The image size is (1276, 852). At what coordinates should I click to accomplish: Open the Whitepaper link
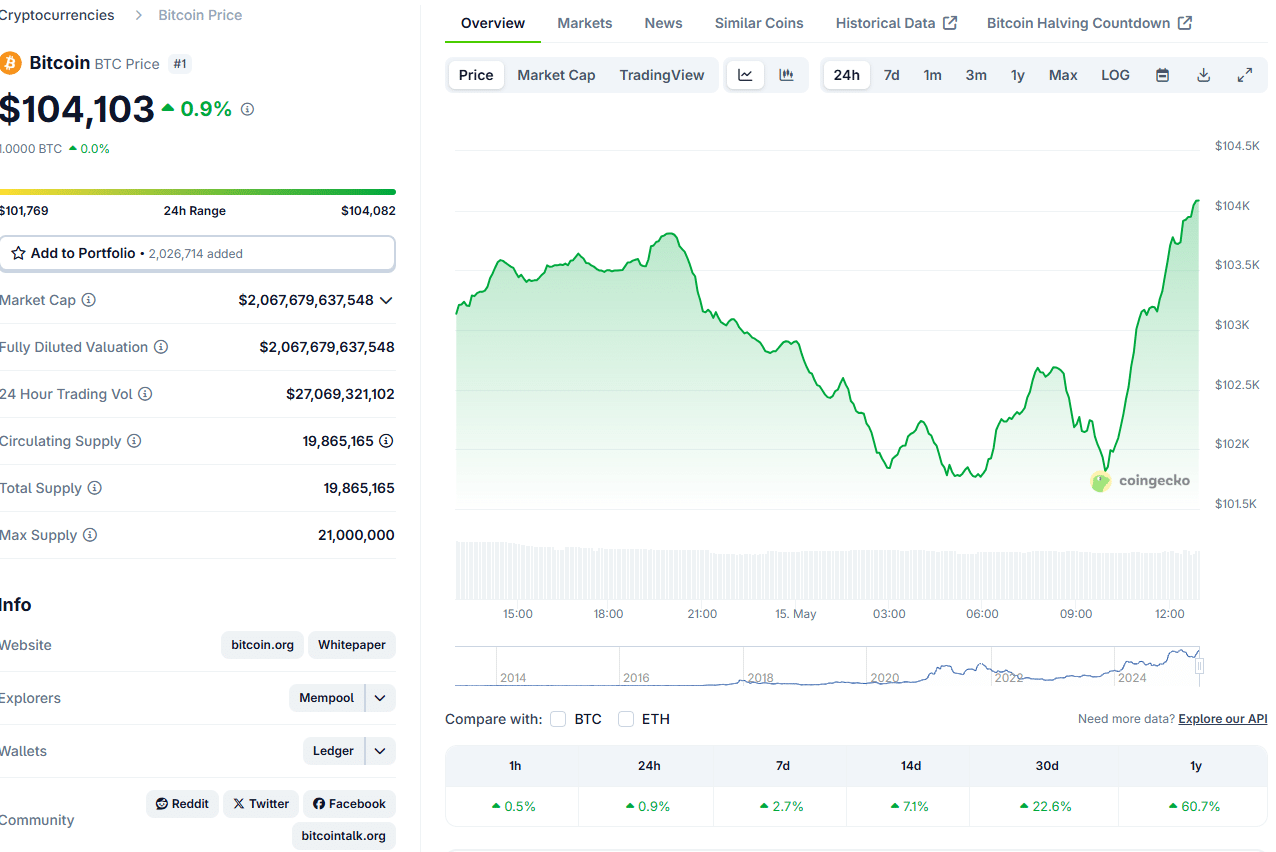[352, 645]
